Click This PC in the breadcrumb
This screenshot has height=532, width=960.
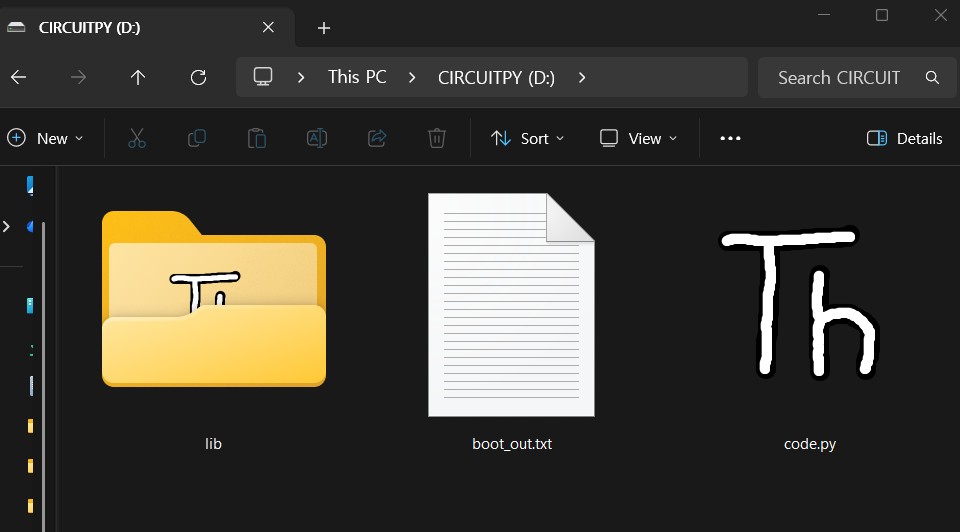[x=357, y=77]
